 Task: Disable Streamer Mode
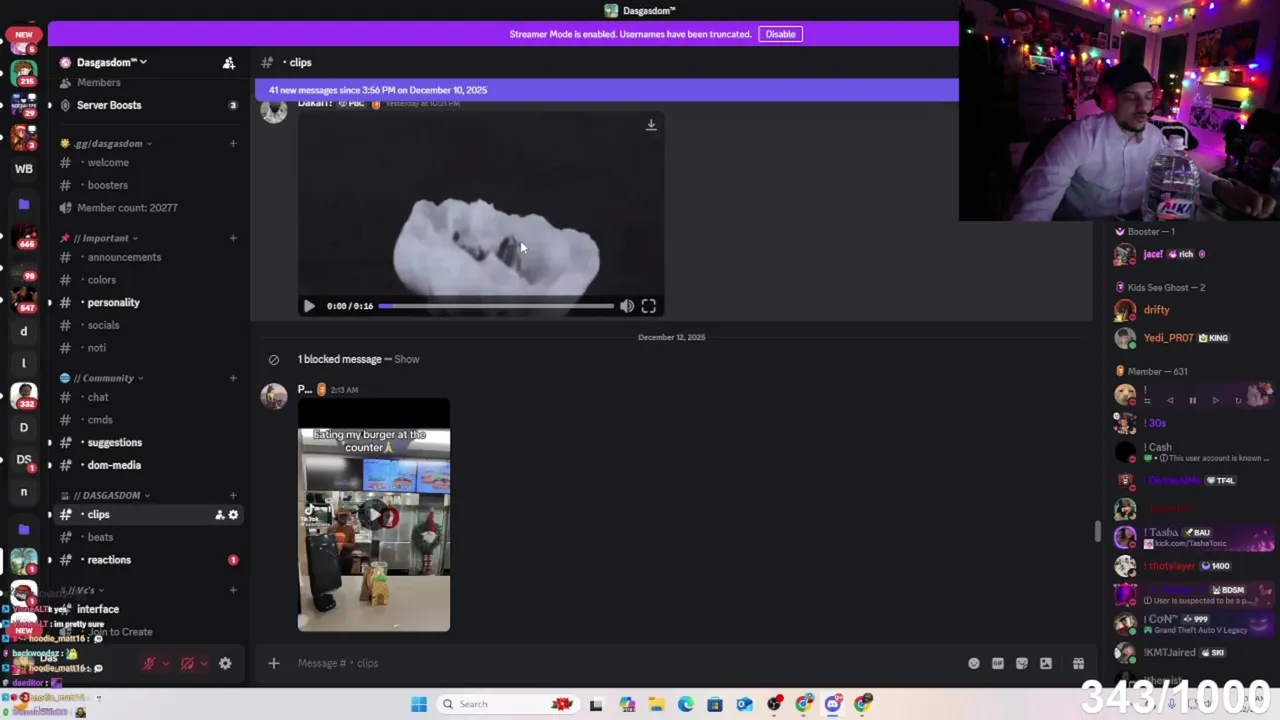click(780, 34)
